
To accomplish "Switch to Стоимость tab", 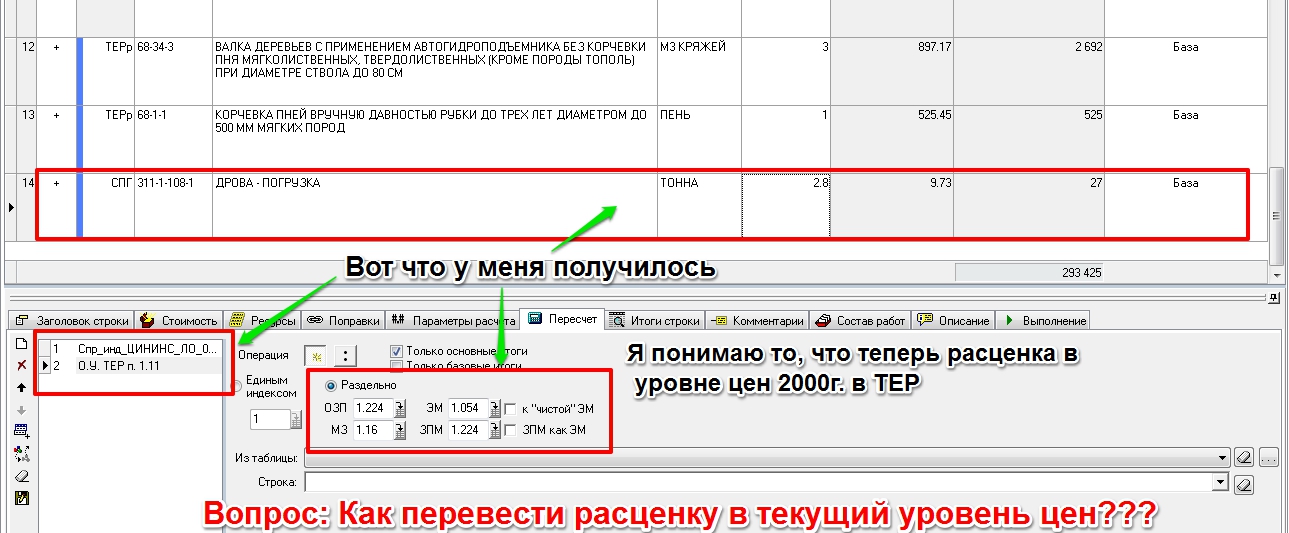I will click(x=179, y=321).
